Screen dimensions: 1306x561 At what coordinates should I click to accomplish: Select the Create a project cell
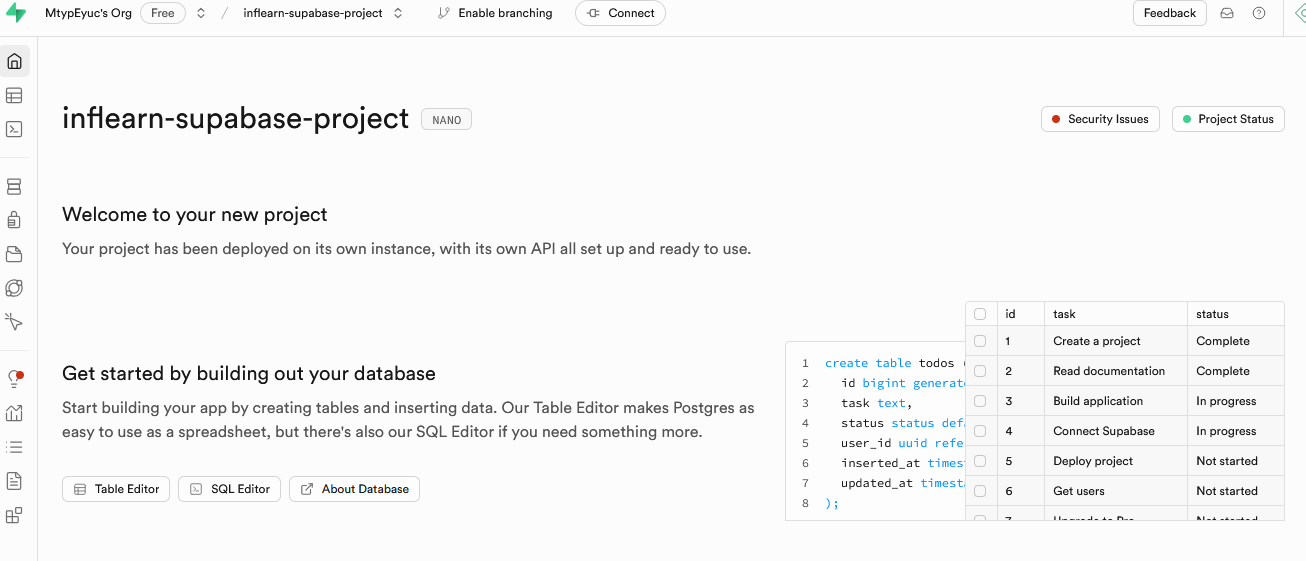[1116, 341]
